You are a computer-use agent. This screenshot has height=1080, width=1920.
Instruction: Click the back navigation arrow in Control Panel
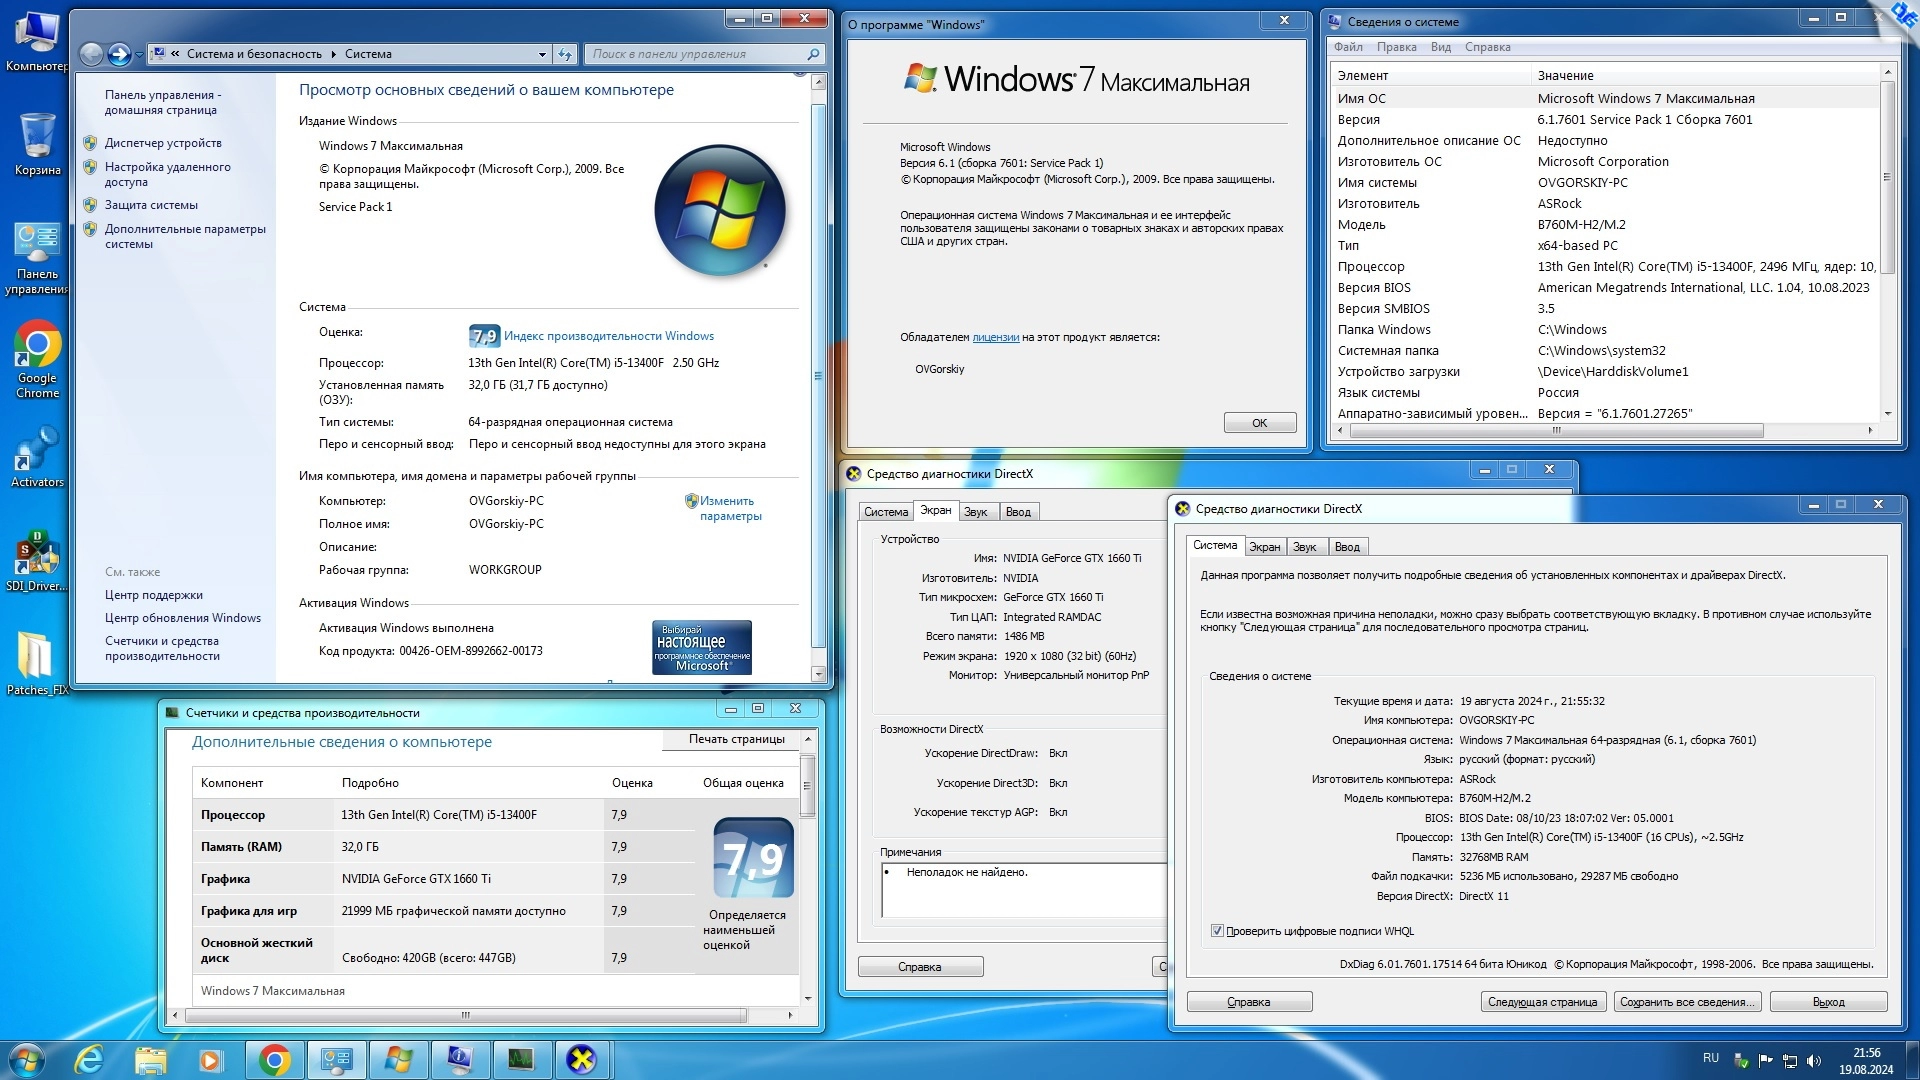tap(91, 55)
